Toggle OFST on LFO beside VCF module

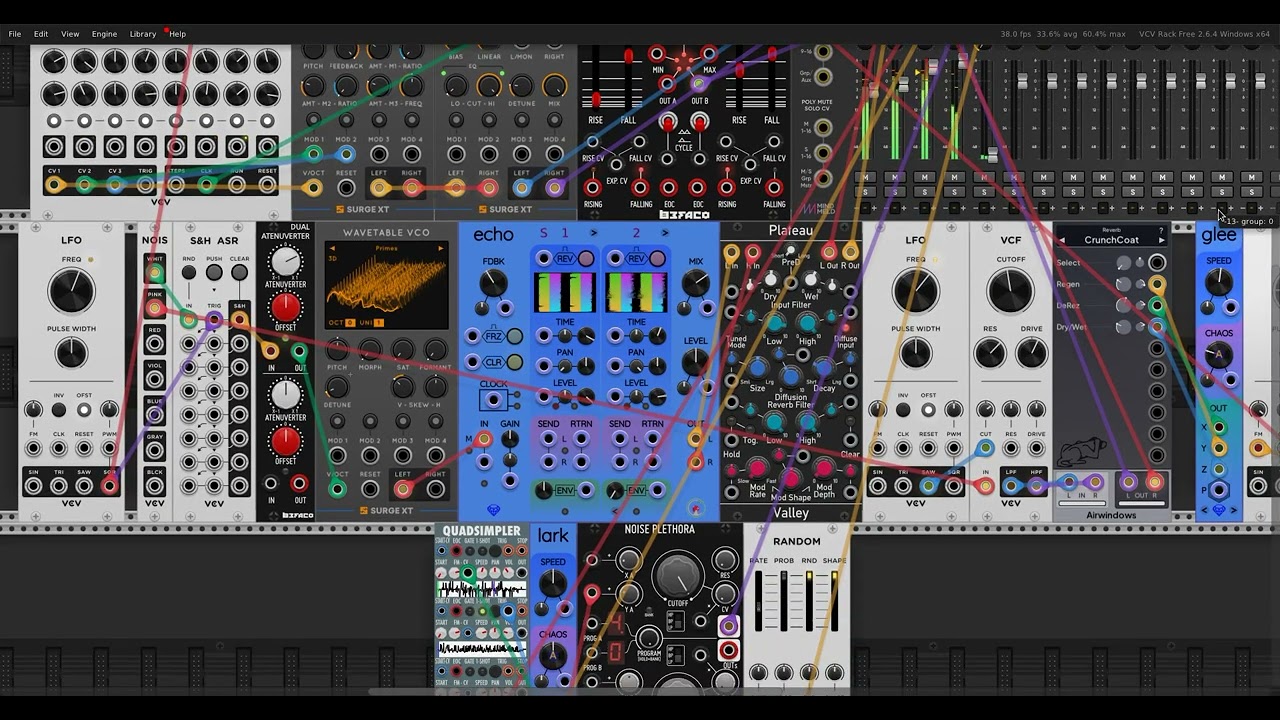[928, 410]
